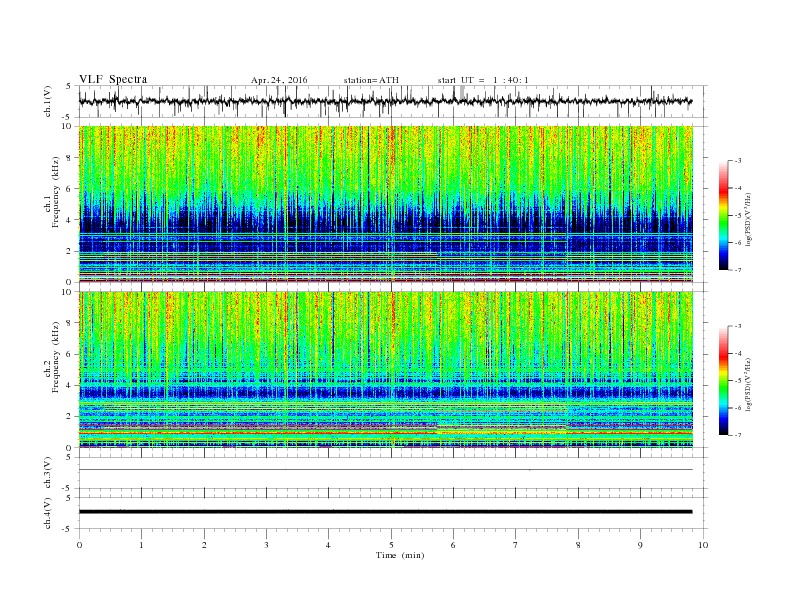Click the "ch.1(V)" waveform axis label
The image size is (792, 612).
48,101
